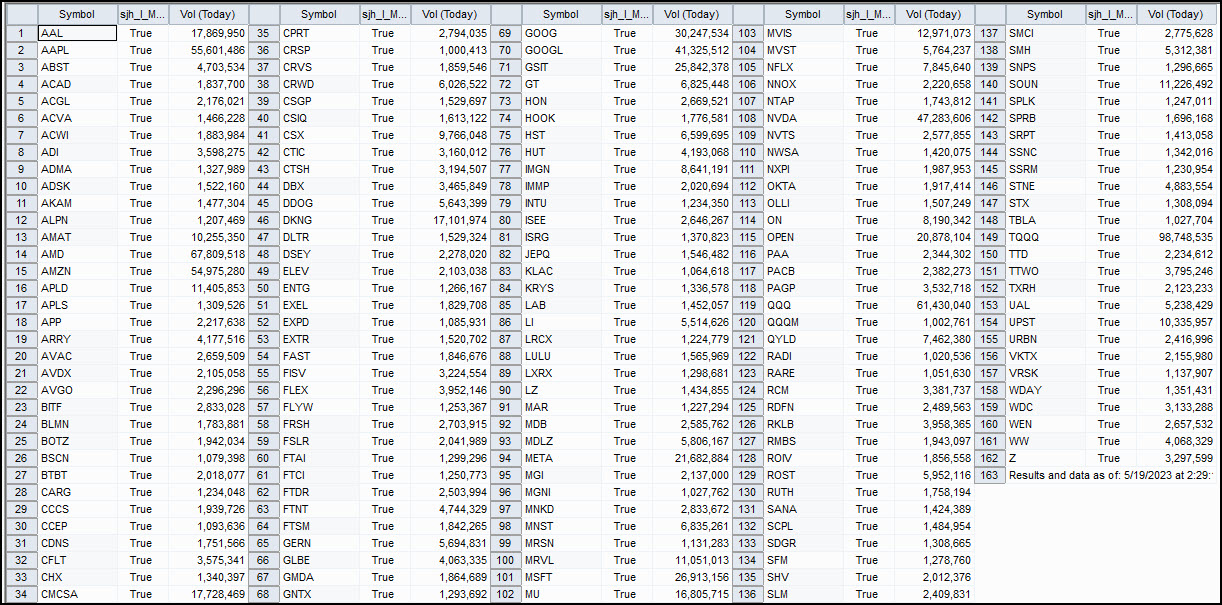Select row number 68 header

pos(263,594)
